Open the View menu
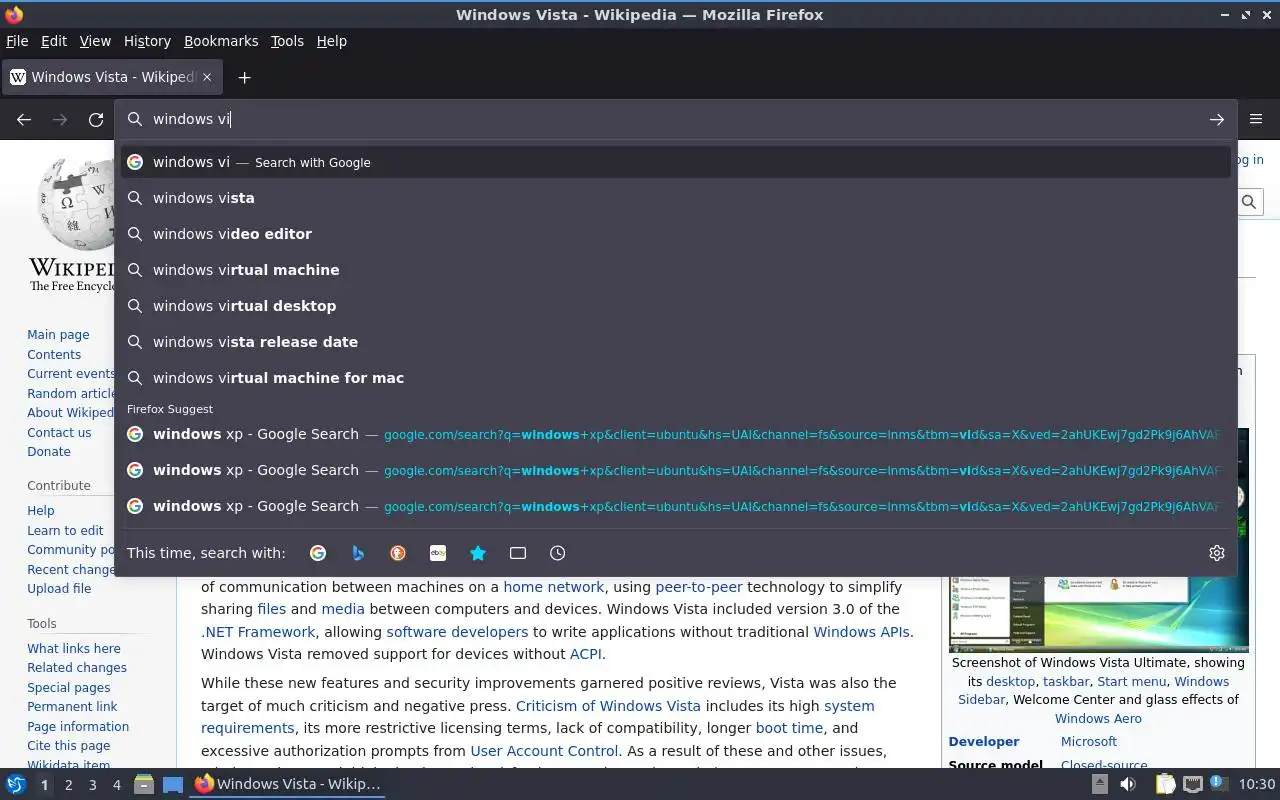Viewport: 1280px width, 800px height. point(95,41)
